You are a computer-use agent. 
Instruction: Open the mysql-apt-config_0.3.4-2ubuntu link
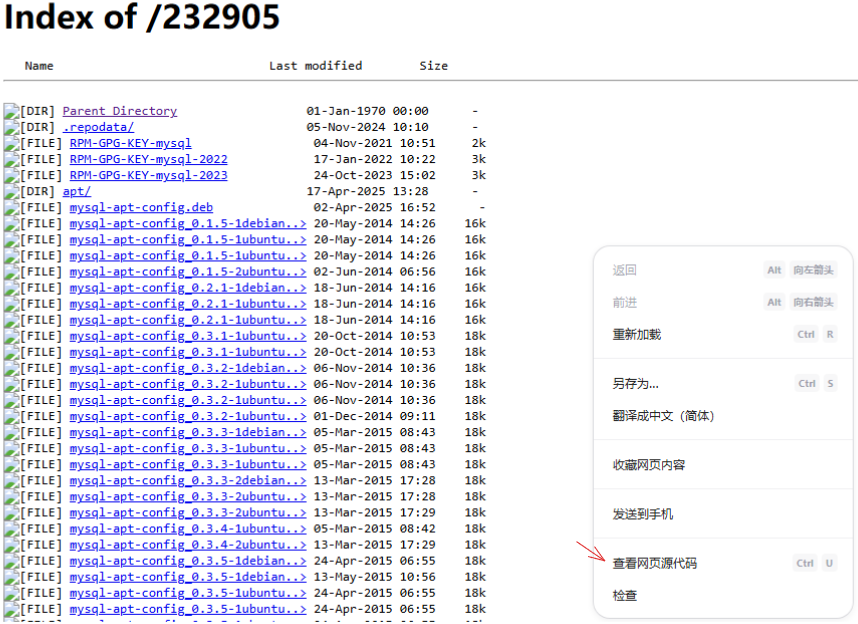click(x=188, y=545)
